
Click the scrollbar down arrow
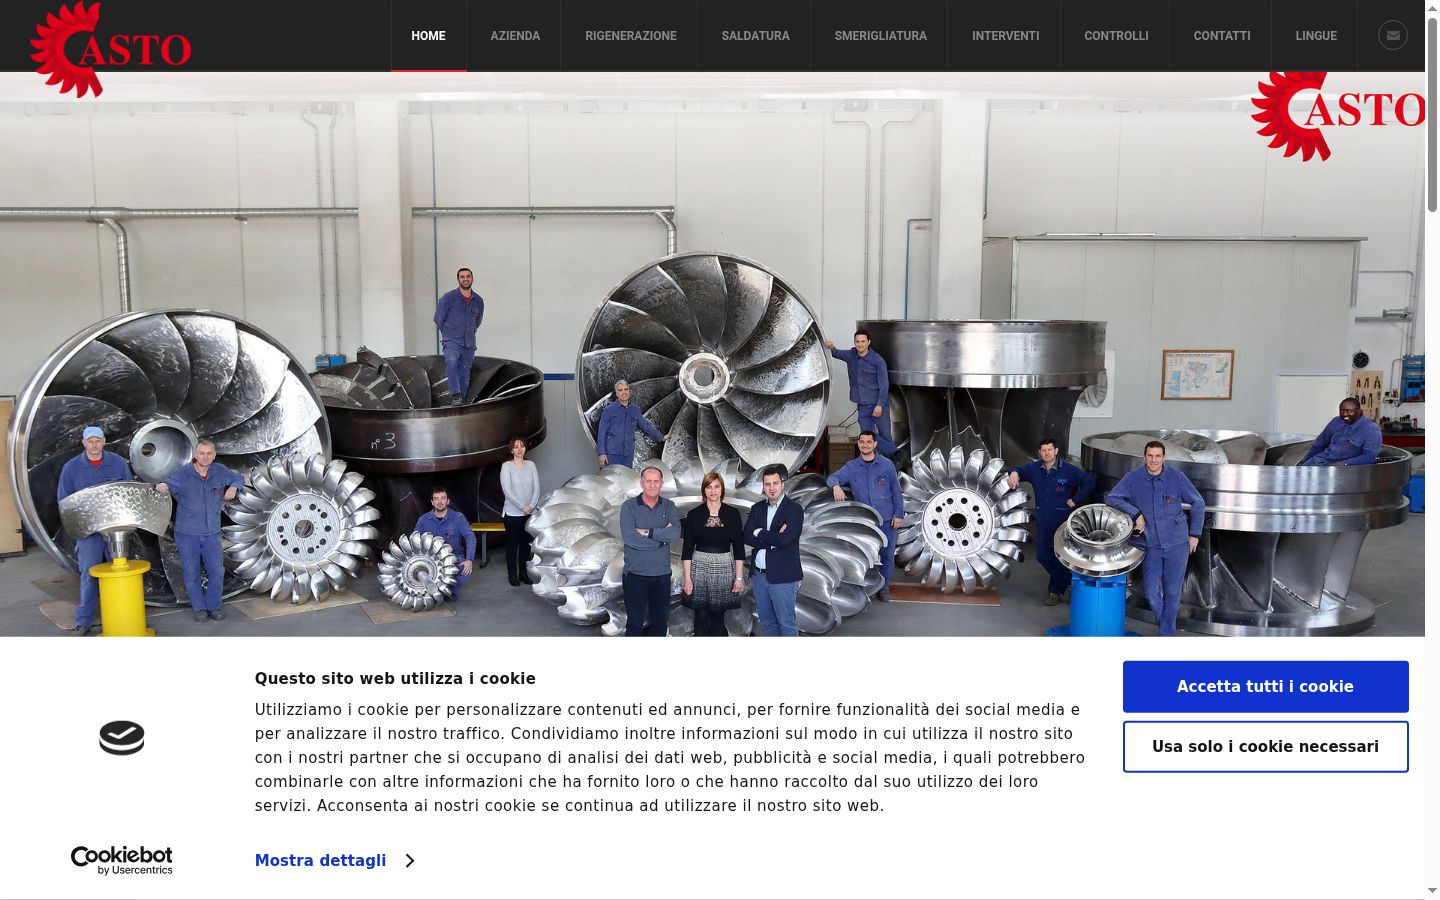(x=1432, y=890)
